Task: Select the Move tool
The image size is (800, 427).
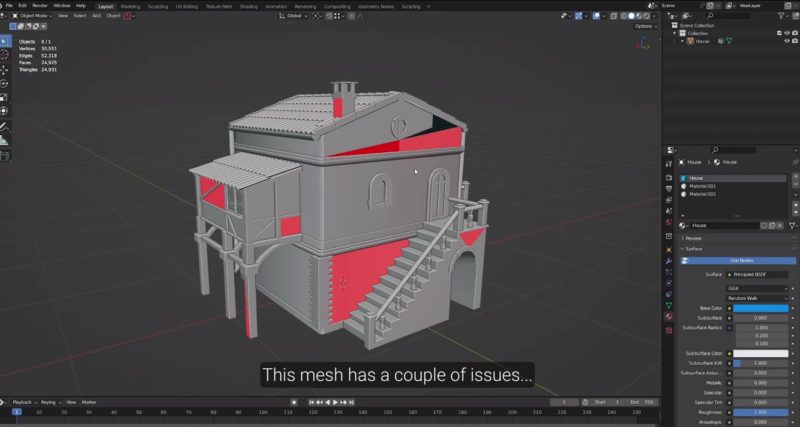Action: click(4, 70)
